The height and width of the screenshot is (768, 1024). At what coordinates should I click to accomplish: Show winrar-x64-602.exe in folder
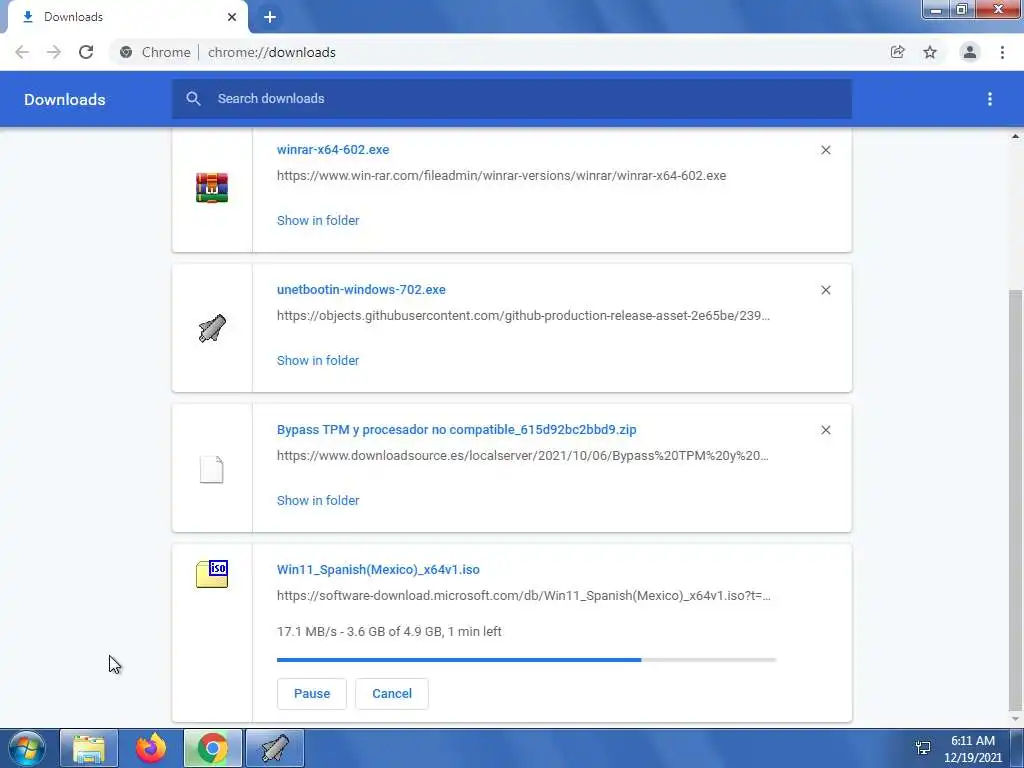tap(318, 221)
